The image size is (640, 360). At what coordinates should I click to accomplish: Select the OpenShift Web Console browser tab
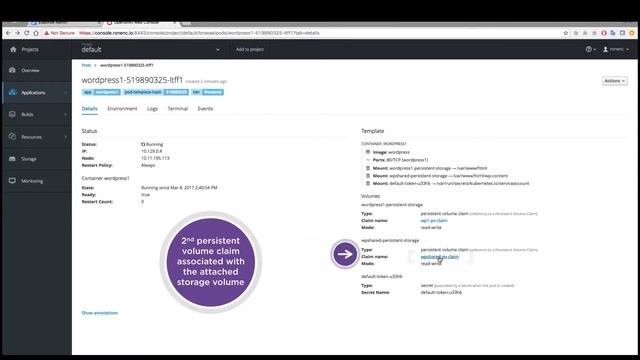click(141, 23)
